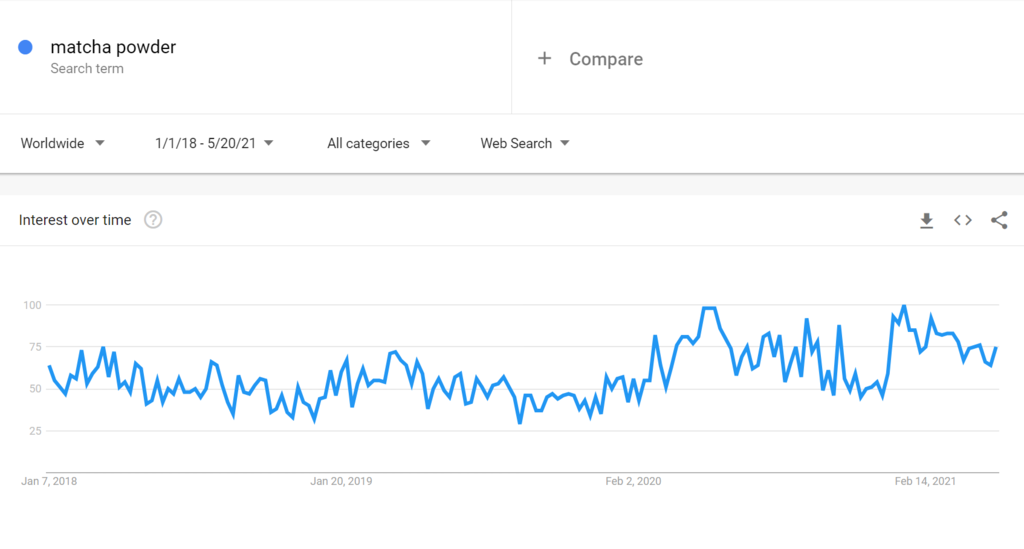1024x549 pixels.
Task: Share the interest over time chart
Action: point(999,220)
